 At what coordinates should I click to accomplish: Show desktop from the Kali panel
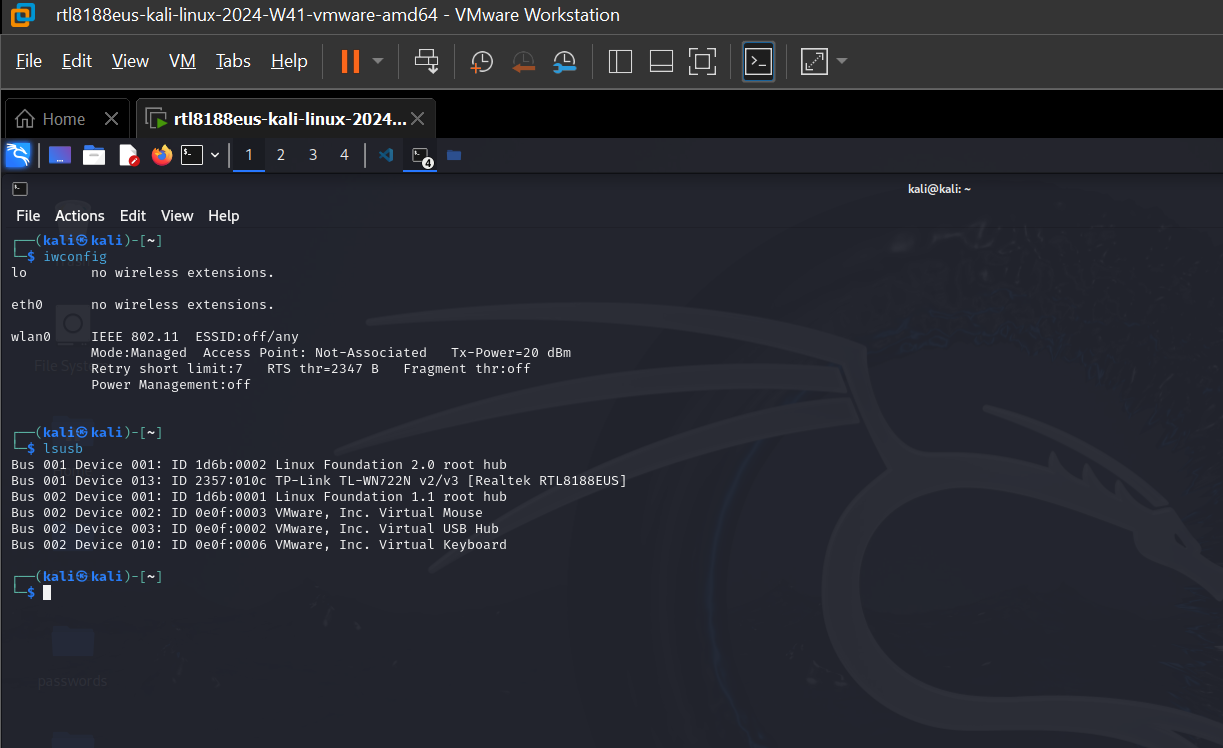60,155
